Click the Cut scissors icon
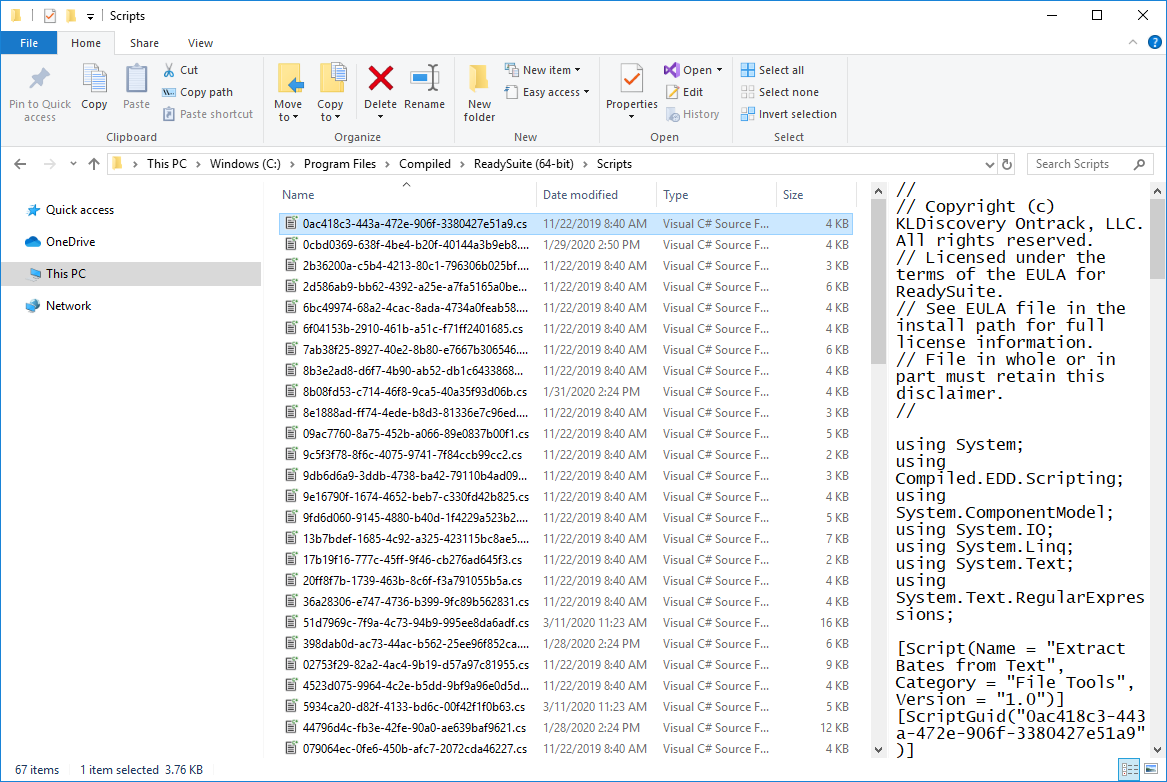Viewport: 1167px width, 782px height. (x=169, y=70)
